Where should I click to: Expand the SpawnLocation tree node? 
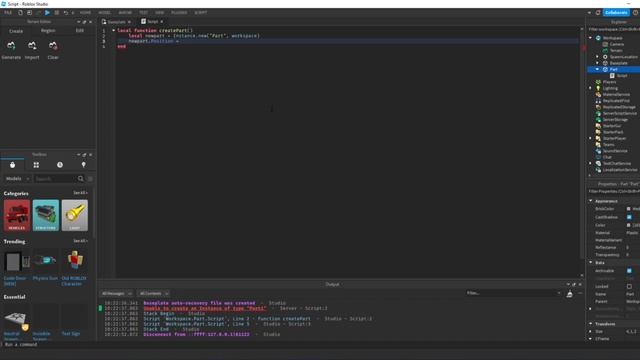(598, 57)
